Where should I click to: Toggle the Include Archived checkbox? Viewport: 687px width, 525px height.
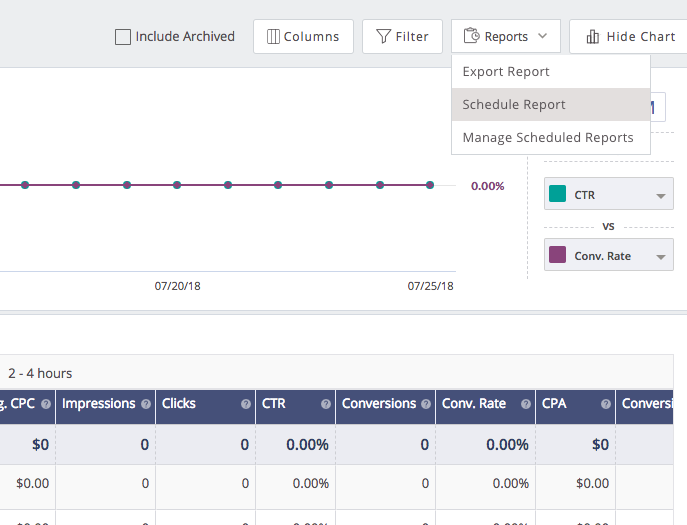[123, 37]
